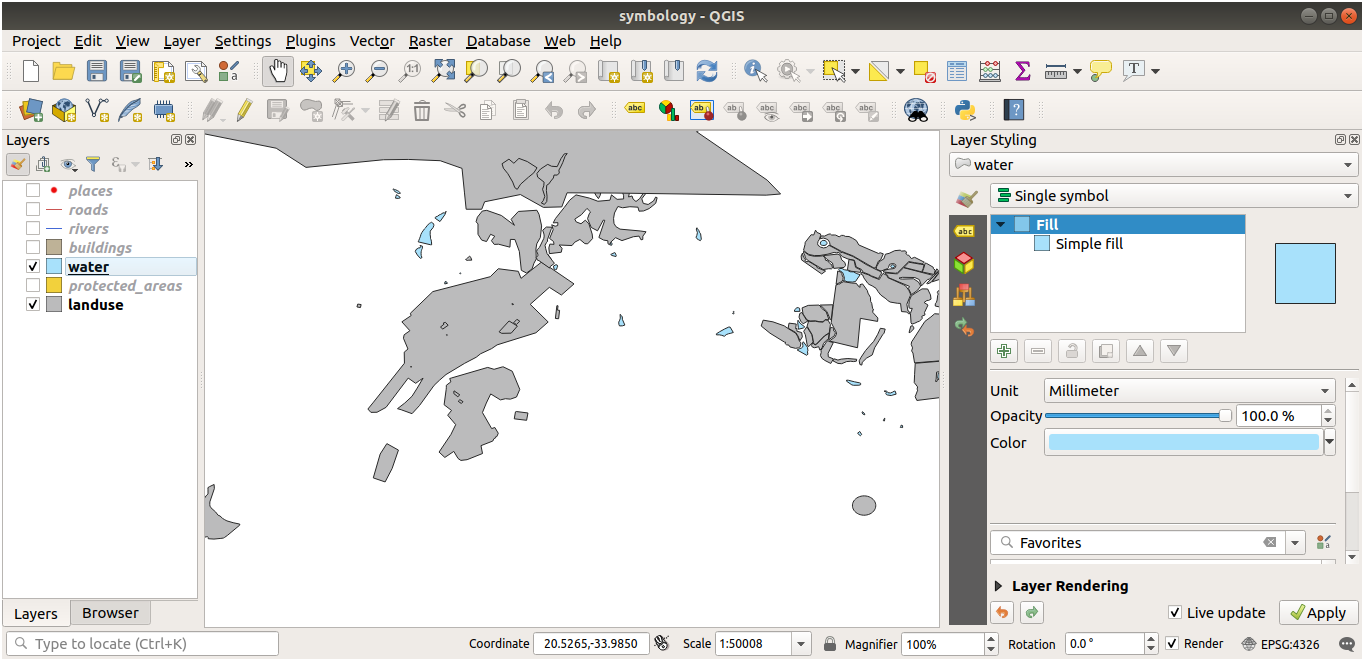This screenshot has height=661, width=1364.
Task: Click the light blue Color swatch
Action: [x=1183, y=443]
